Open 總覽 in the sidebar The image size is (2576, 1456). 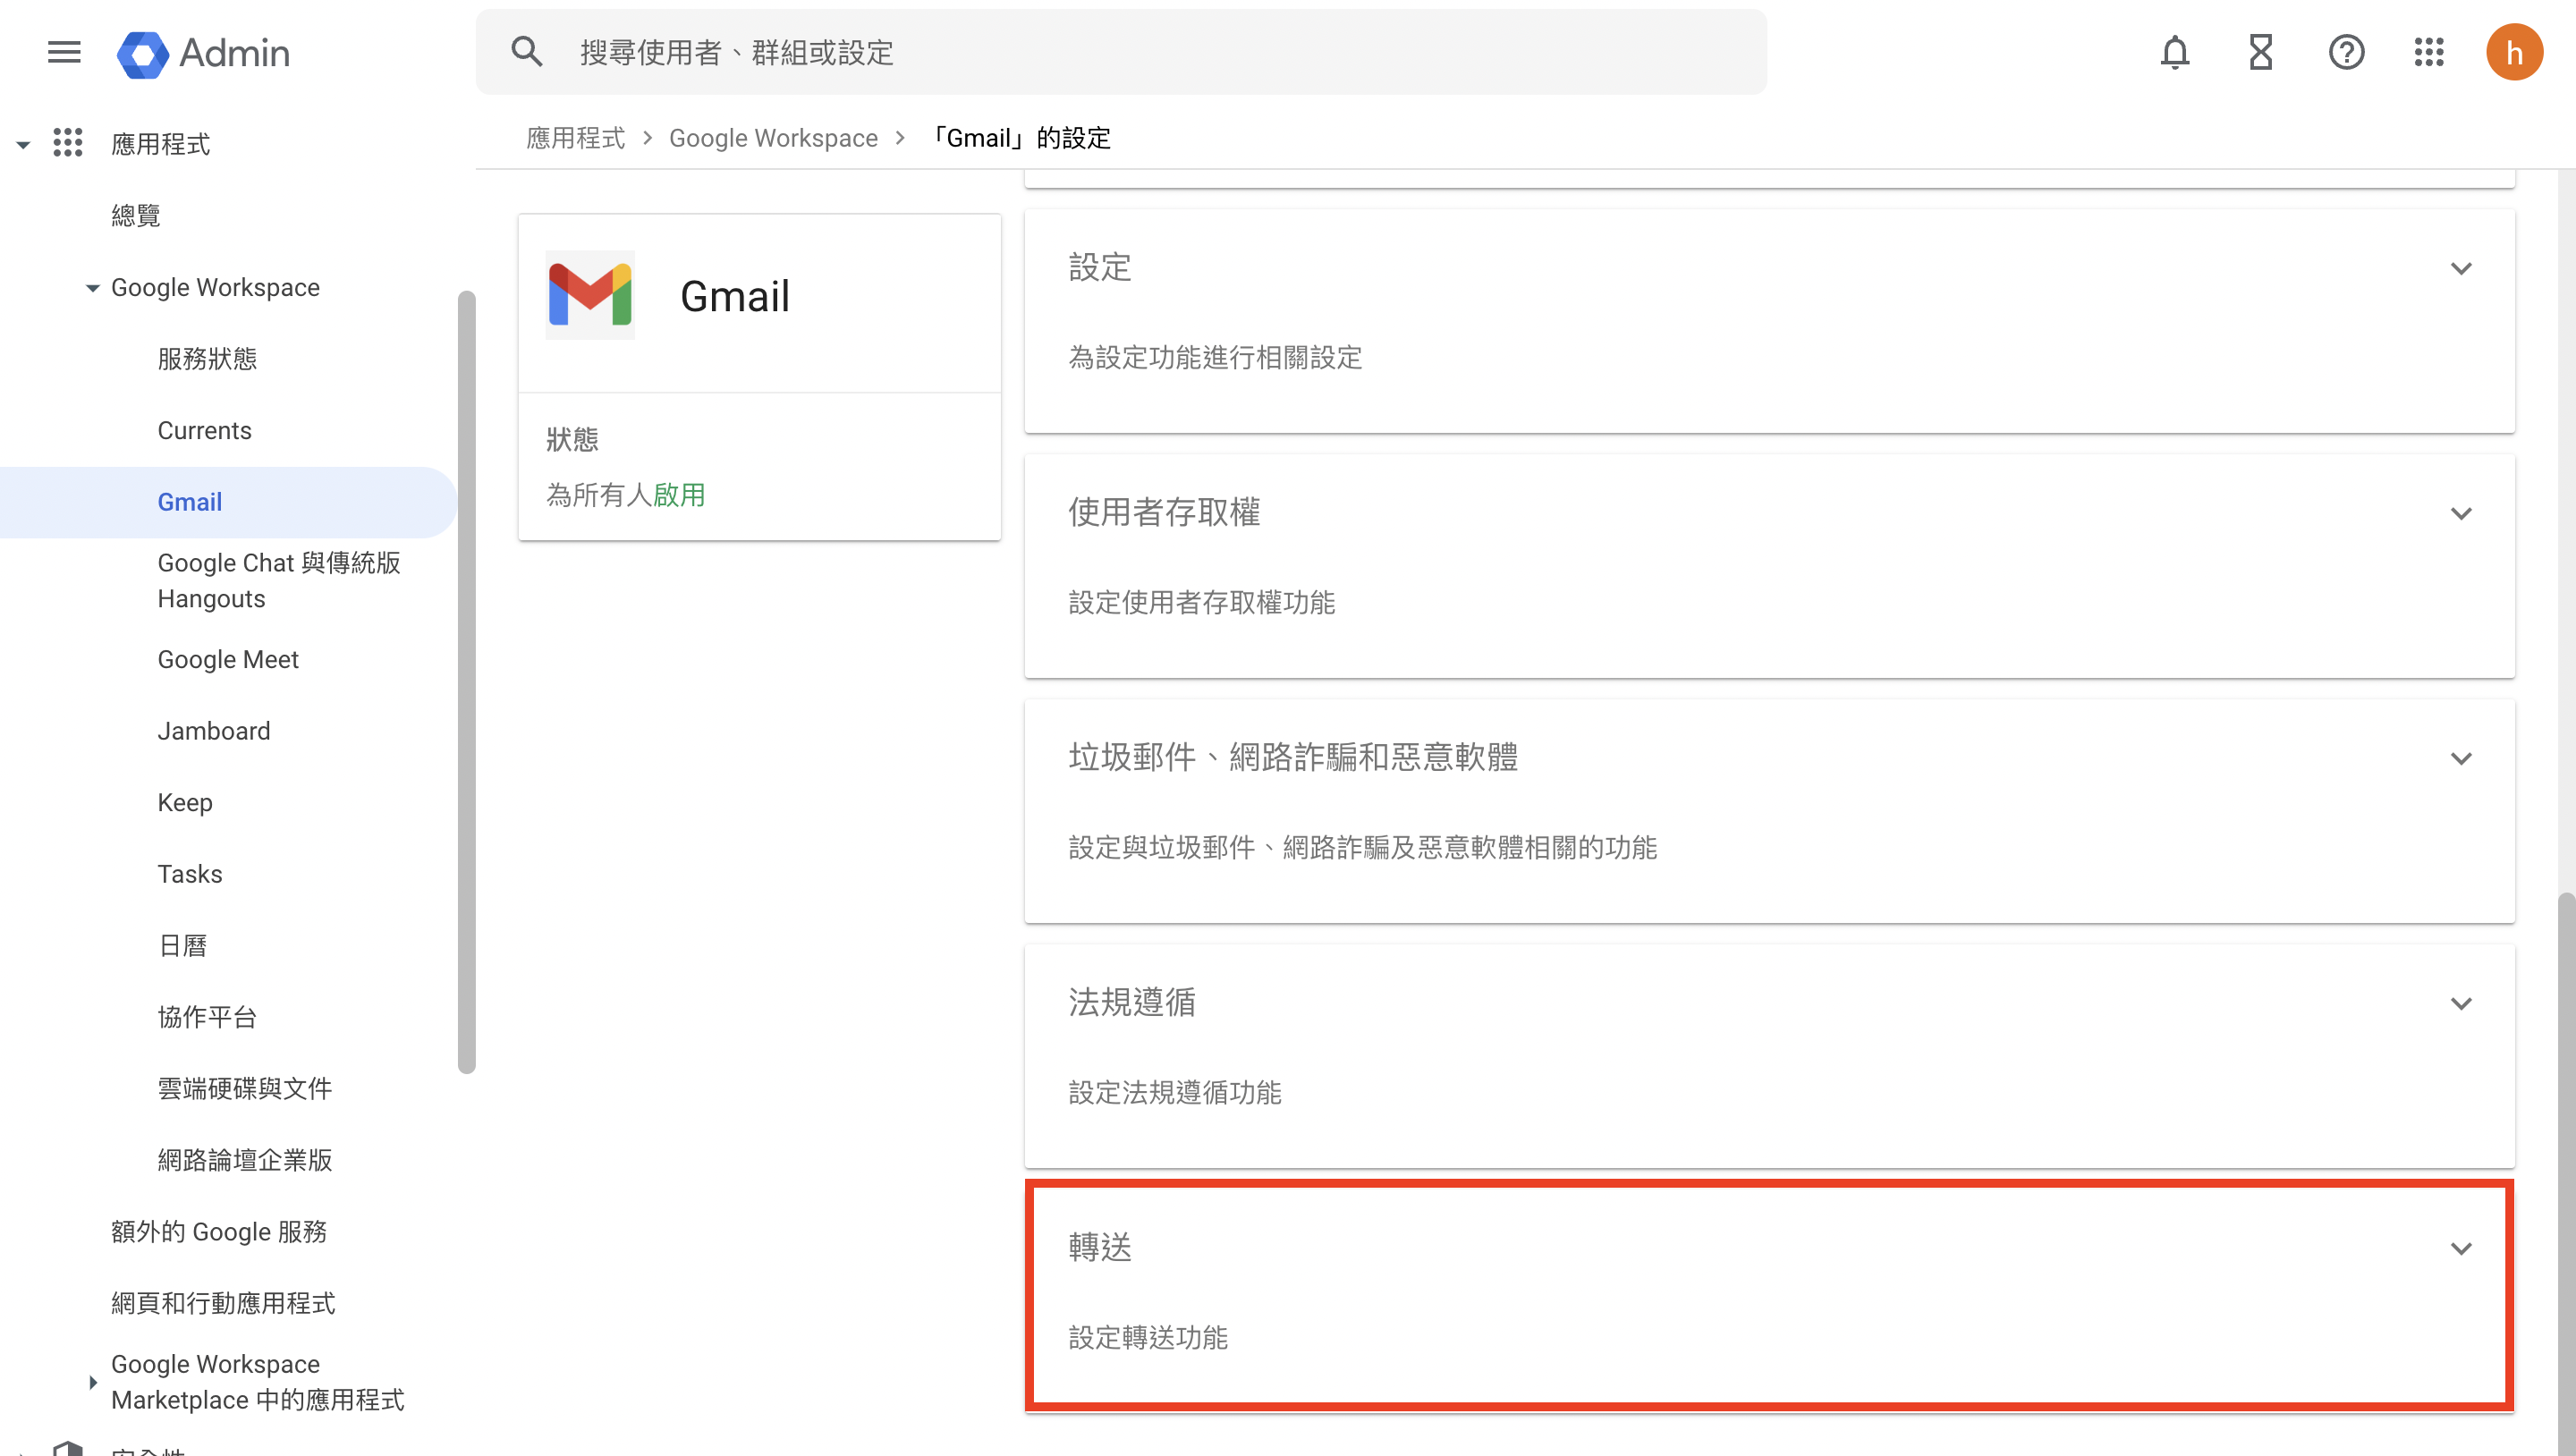coord(135,215)
